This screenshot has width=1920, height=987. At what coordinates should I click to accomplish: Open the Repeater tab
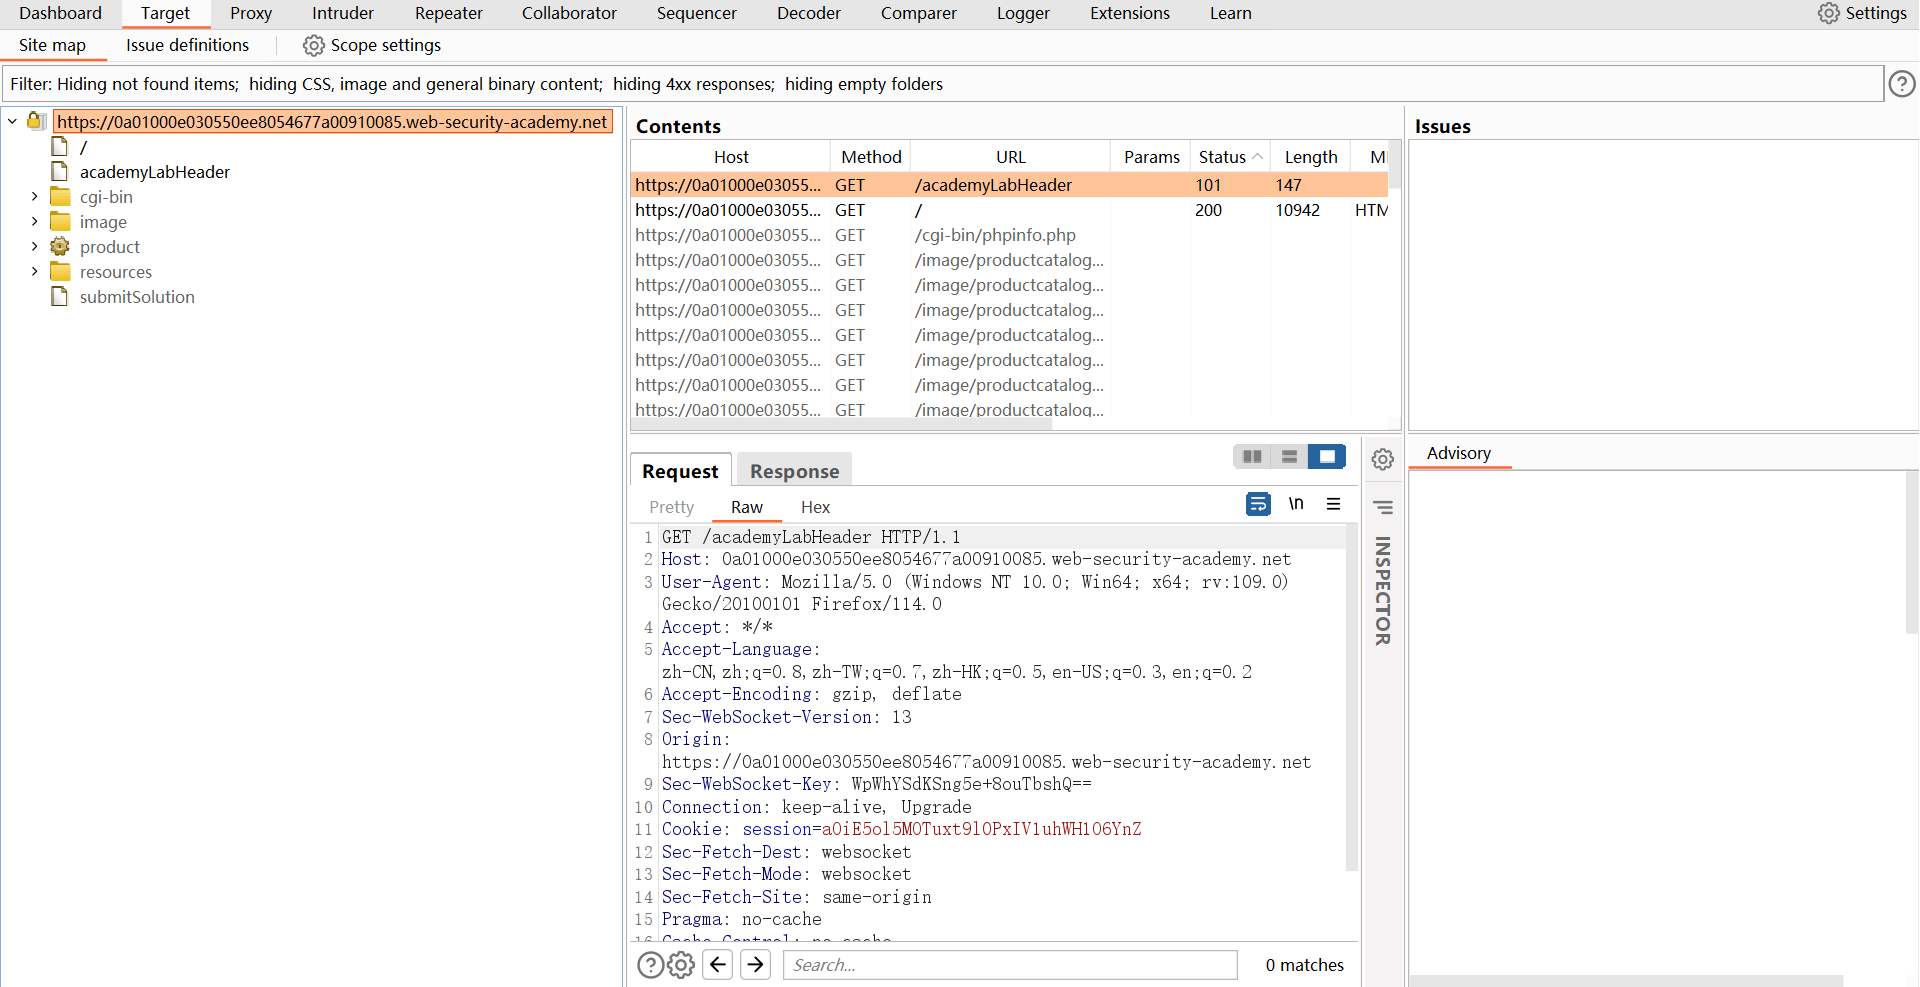pos(448,13)
